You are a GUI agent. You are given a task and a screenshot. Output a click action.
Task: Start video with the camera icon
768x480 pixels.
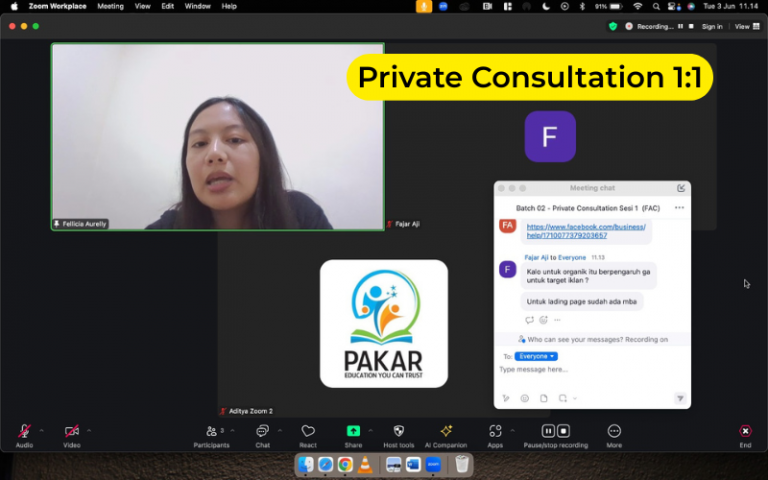[72, 431]
